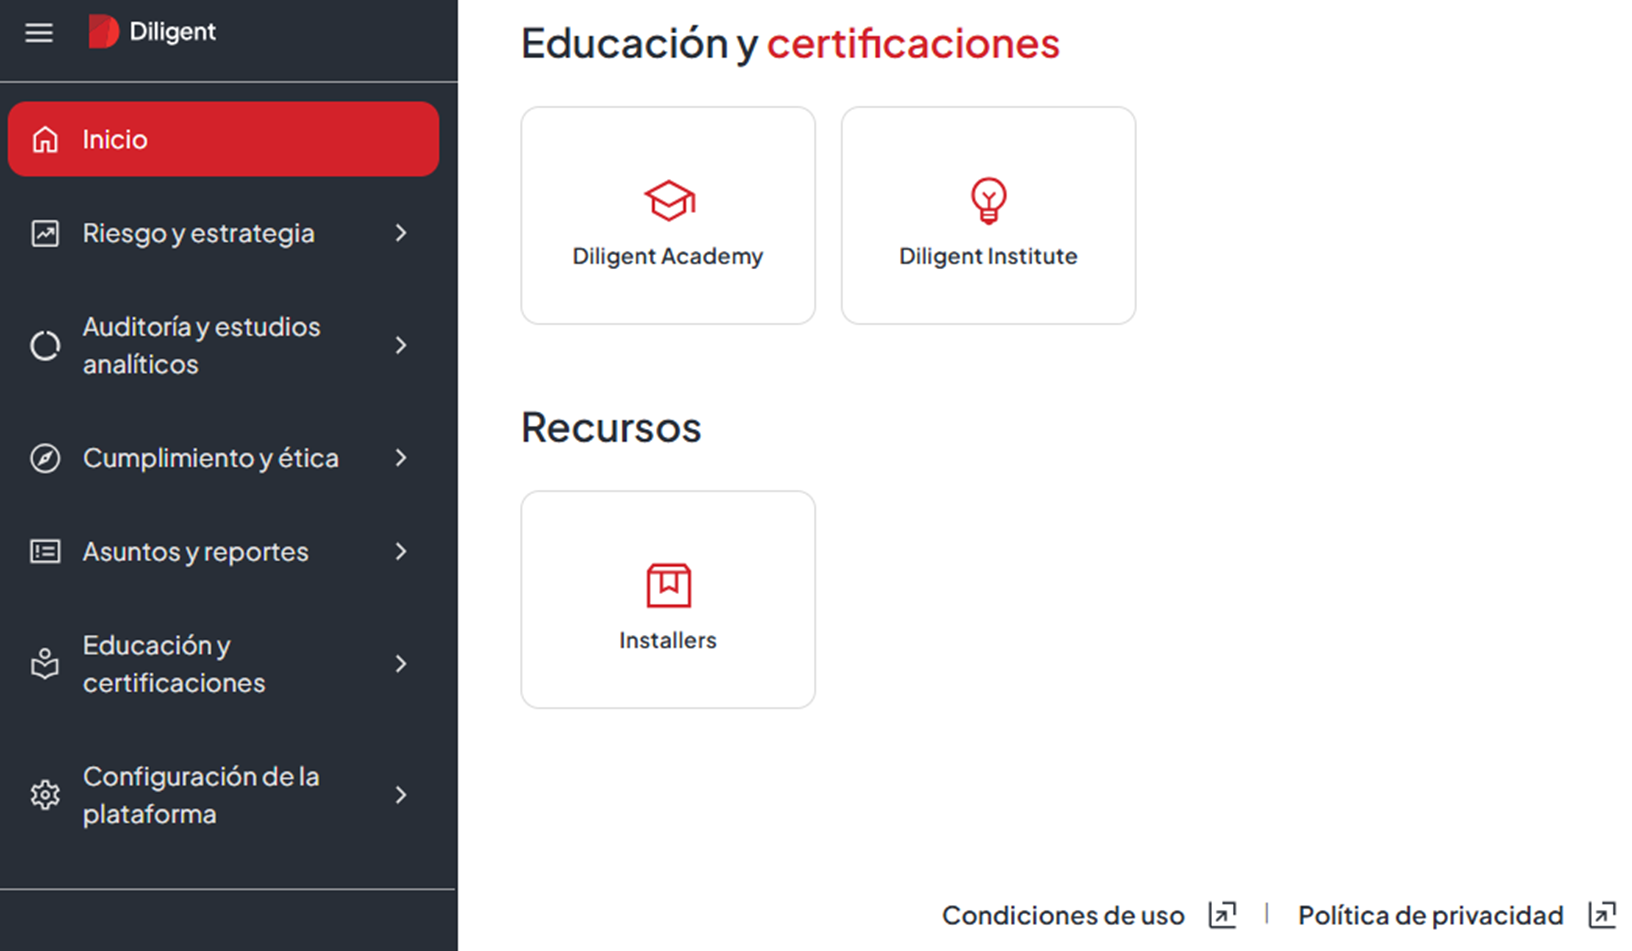Open the Diligent Academy card
This screenshot has height=951, width=1632.
tap(668, 215)
